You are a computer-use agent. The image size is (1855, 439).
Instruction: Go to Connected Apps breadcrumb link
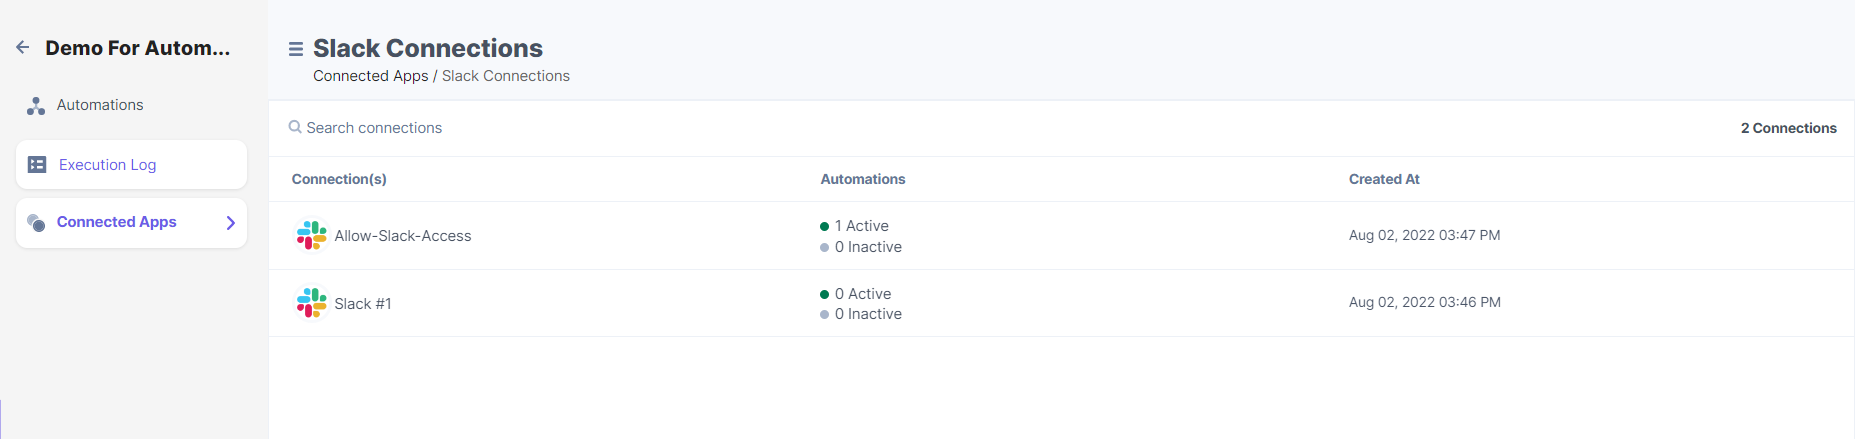(370, 76)
